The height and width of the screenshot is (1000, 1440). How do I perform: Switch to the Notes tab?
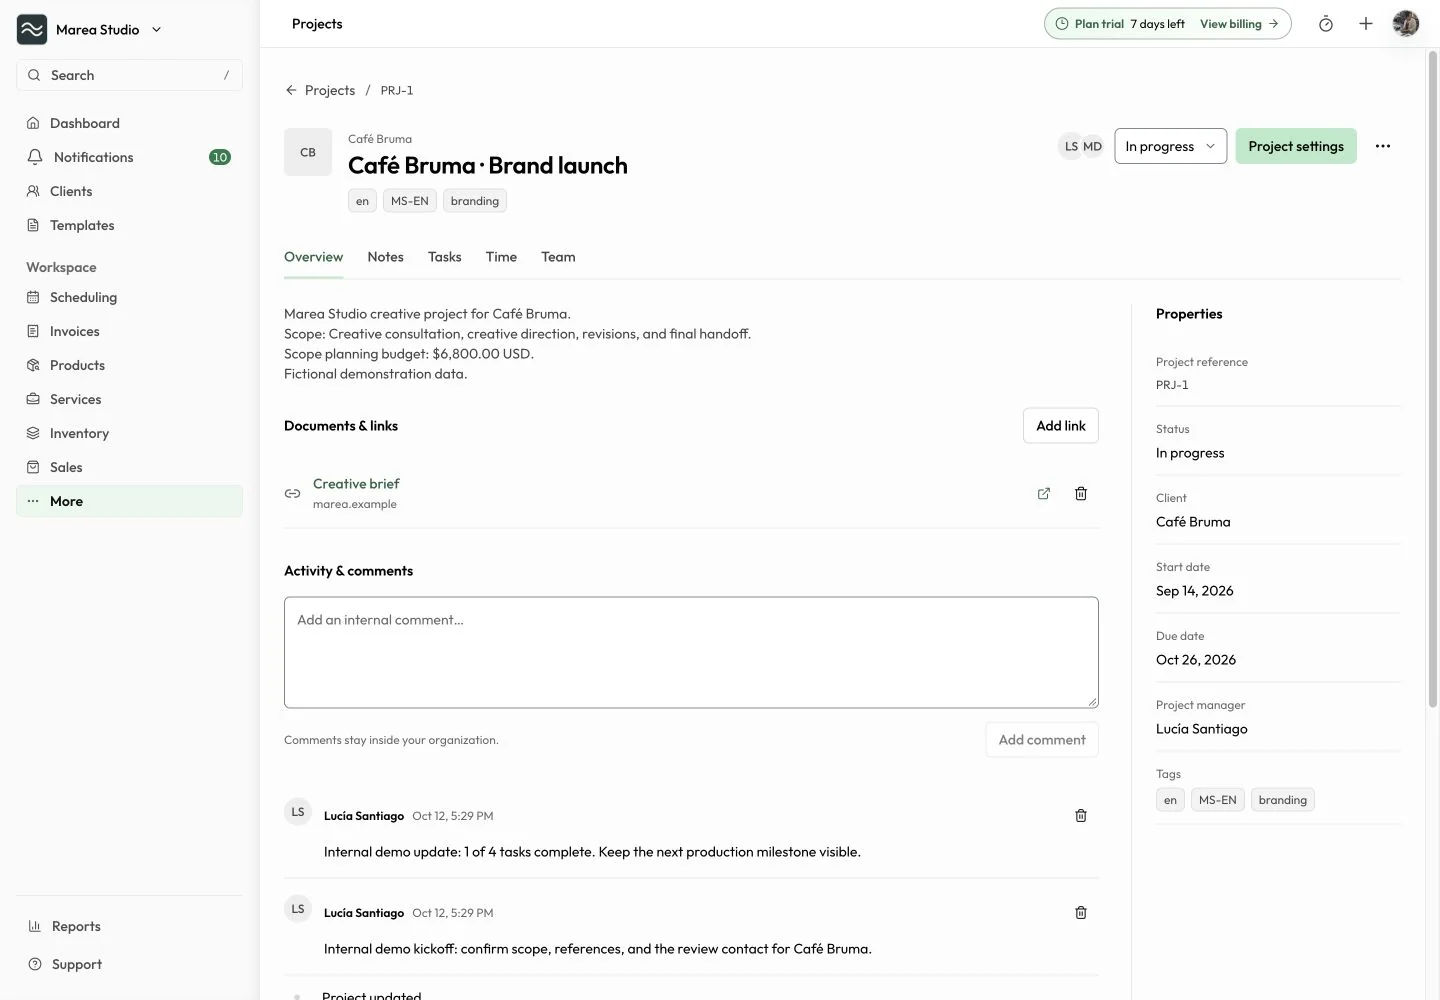pyautogui.click(x=385, y=257)
